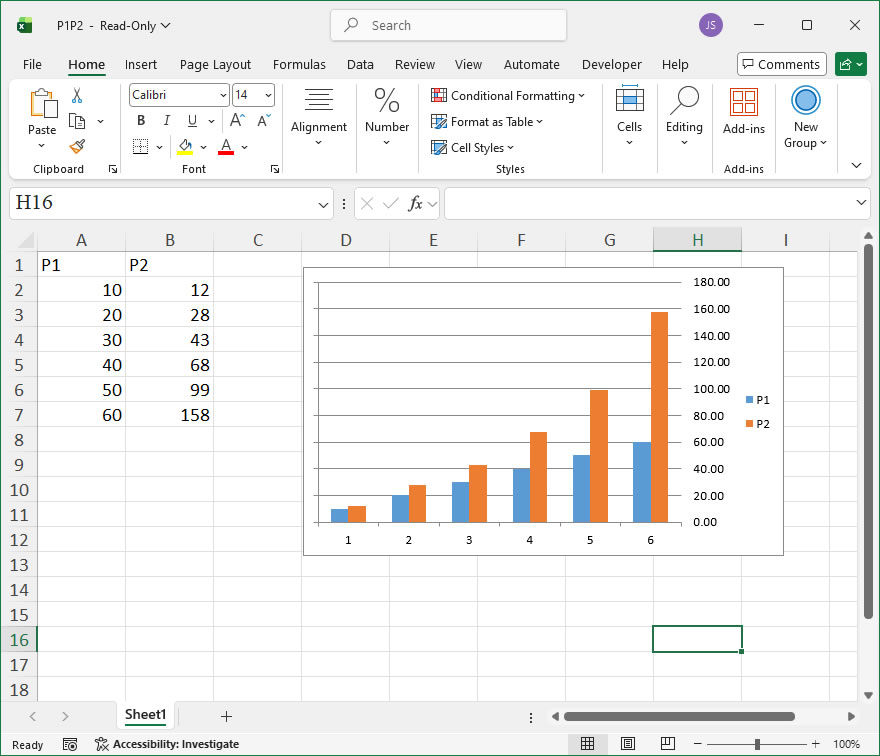The image size is (880, 756).
Task: Click the Editing magnifier icon
Action: click(684, 101)
